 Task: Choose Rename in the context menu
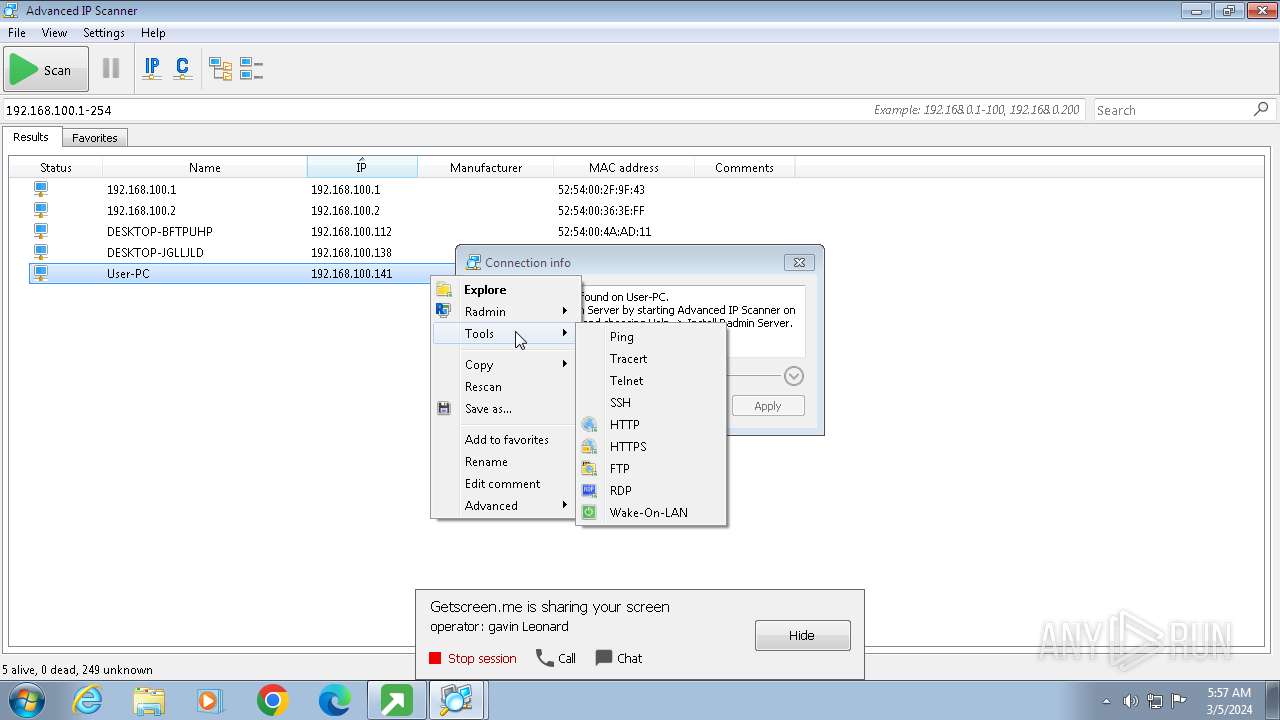[x=504, y=461]
